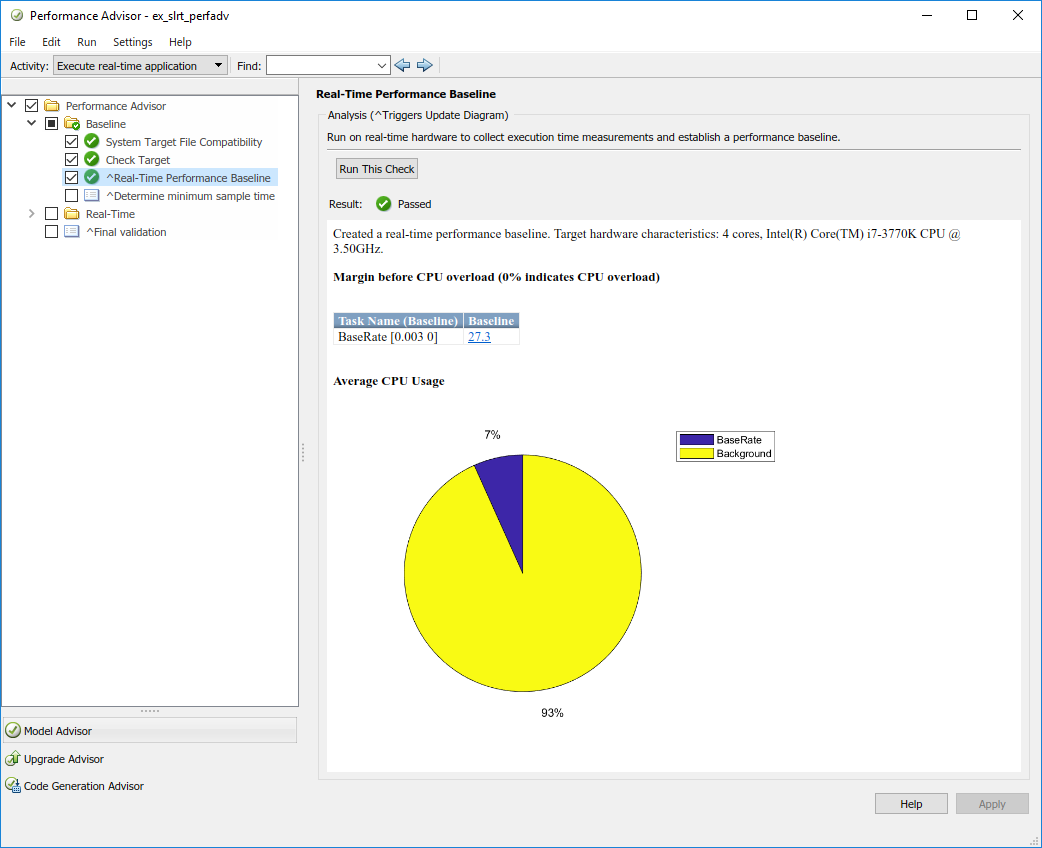This screenshot has height=848, width=1042.
Task: Open the Edit menu
Action: 51,42
